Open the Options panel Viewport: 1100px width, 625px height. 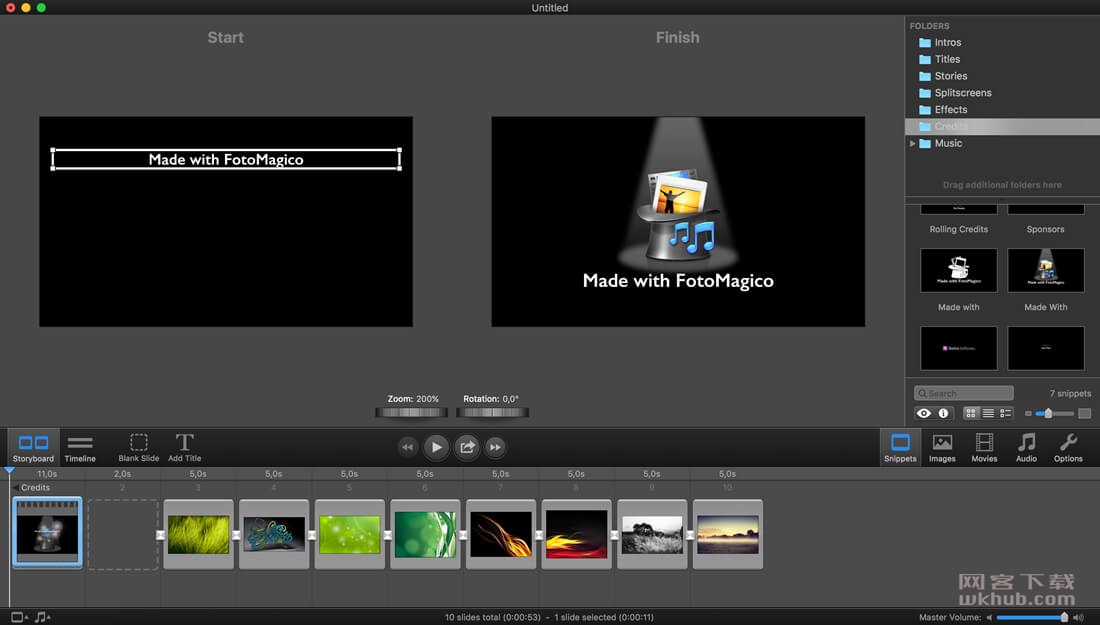pyautogui.click(x=1068, y=447)
